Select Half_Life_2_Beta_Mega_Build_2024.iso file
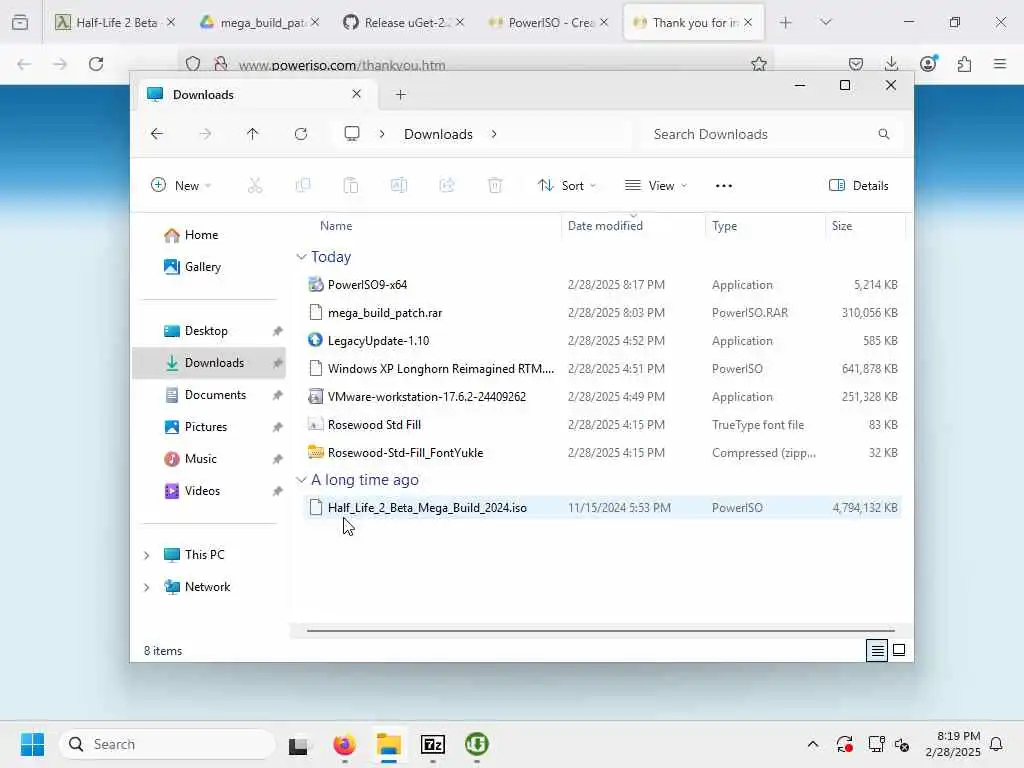1024x768 pixels. 602,507
